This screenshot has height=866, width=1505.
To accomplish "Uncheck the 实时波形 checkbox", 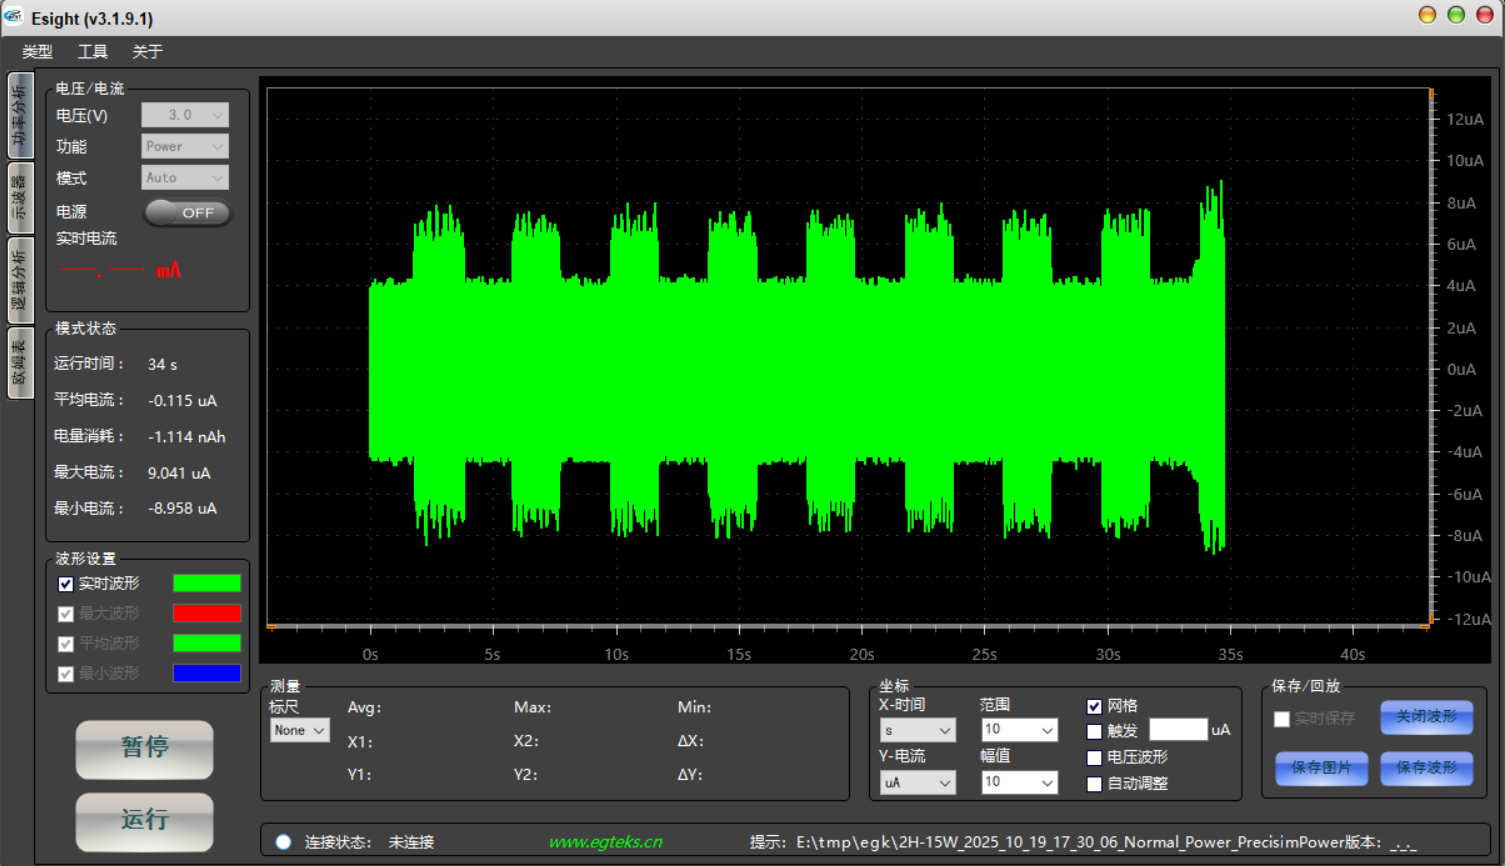I will (66, 584).
